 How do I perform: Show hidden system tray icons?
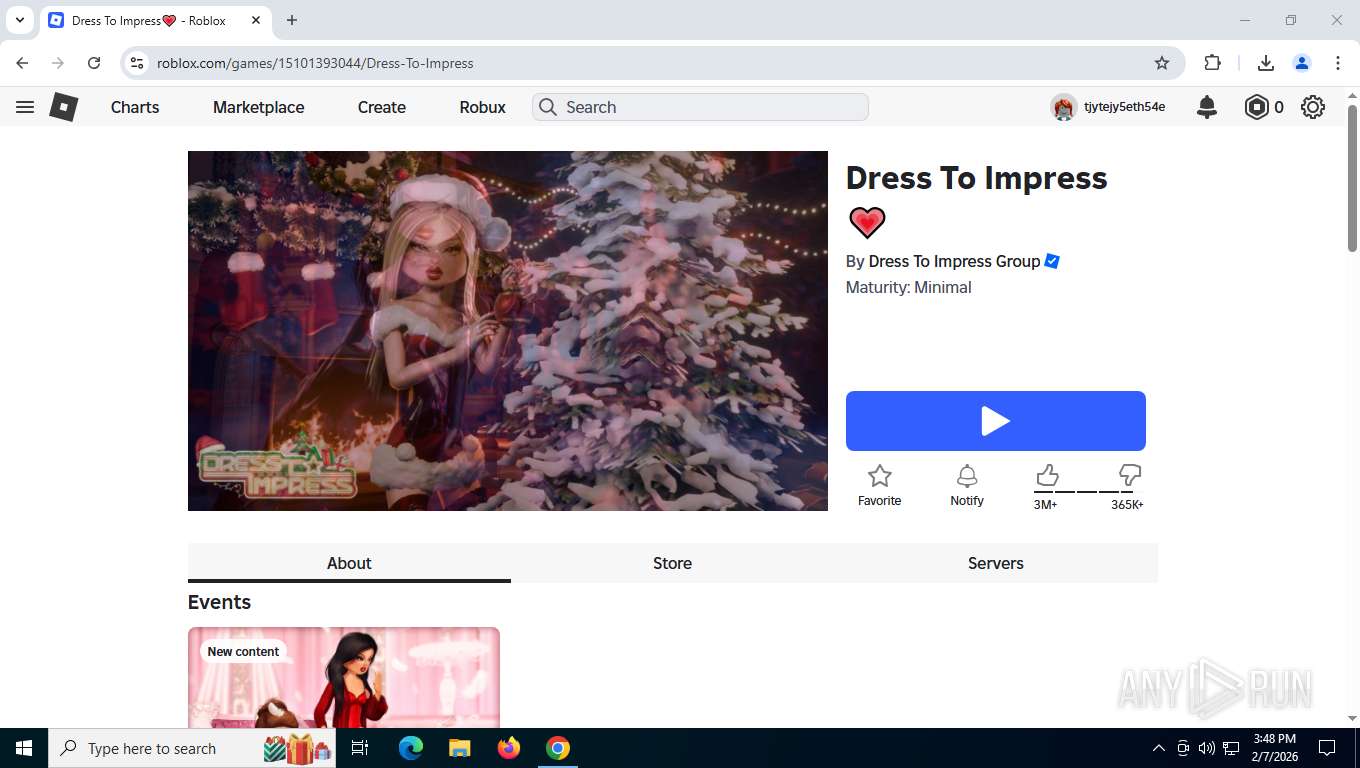1159,748
